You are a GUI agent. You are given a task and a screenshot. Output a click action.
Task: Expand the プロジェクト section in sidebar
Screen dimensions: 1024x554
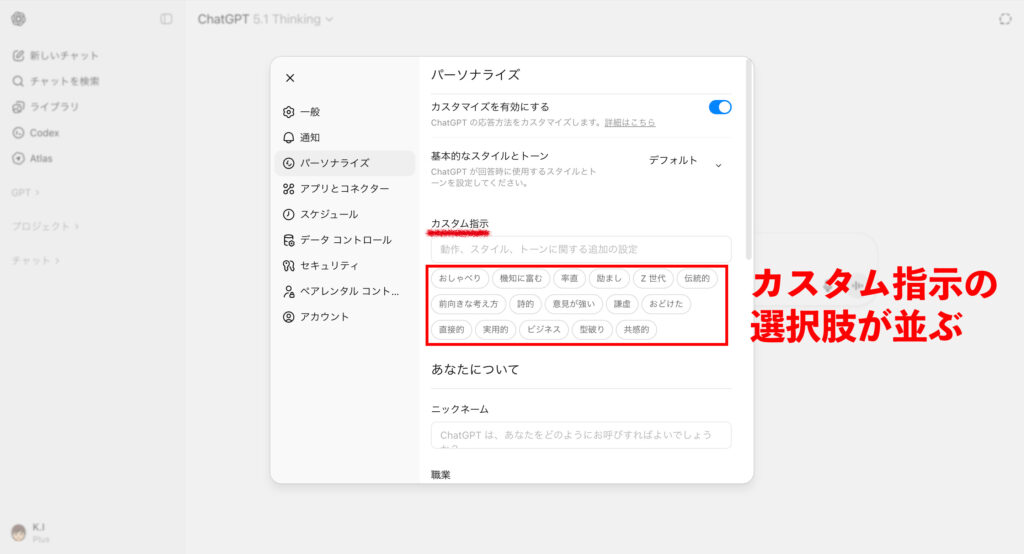46,226
